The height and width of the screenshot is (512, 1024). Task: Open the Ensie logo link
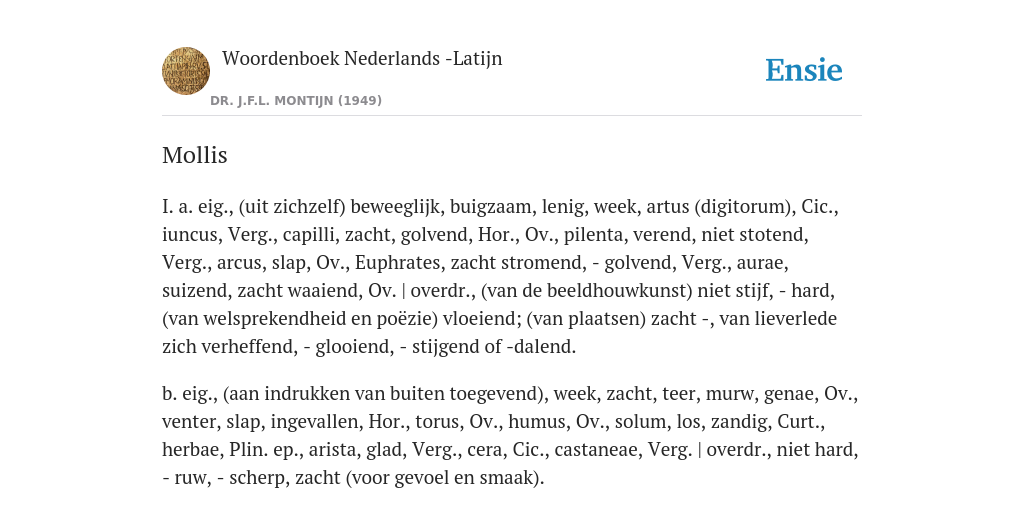[x=804, y=70]
